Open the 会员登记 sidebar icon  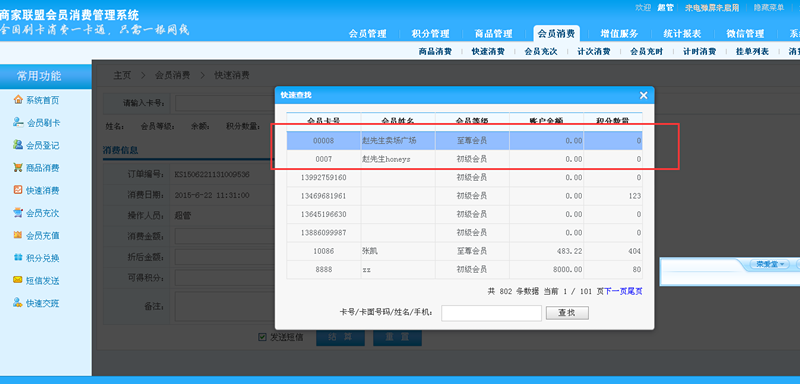tap(18, 145)
